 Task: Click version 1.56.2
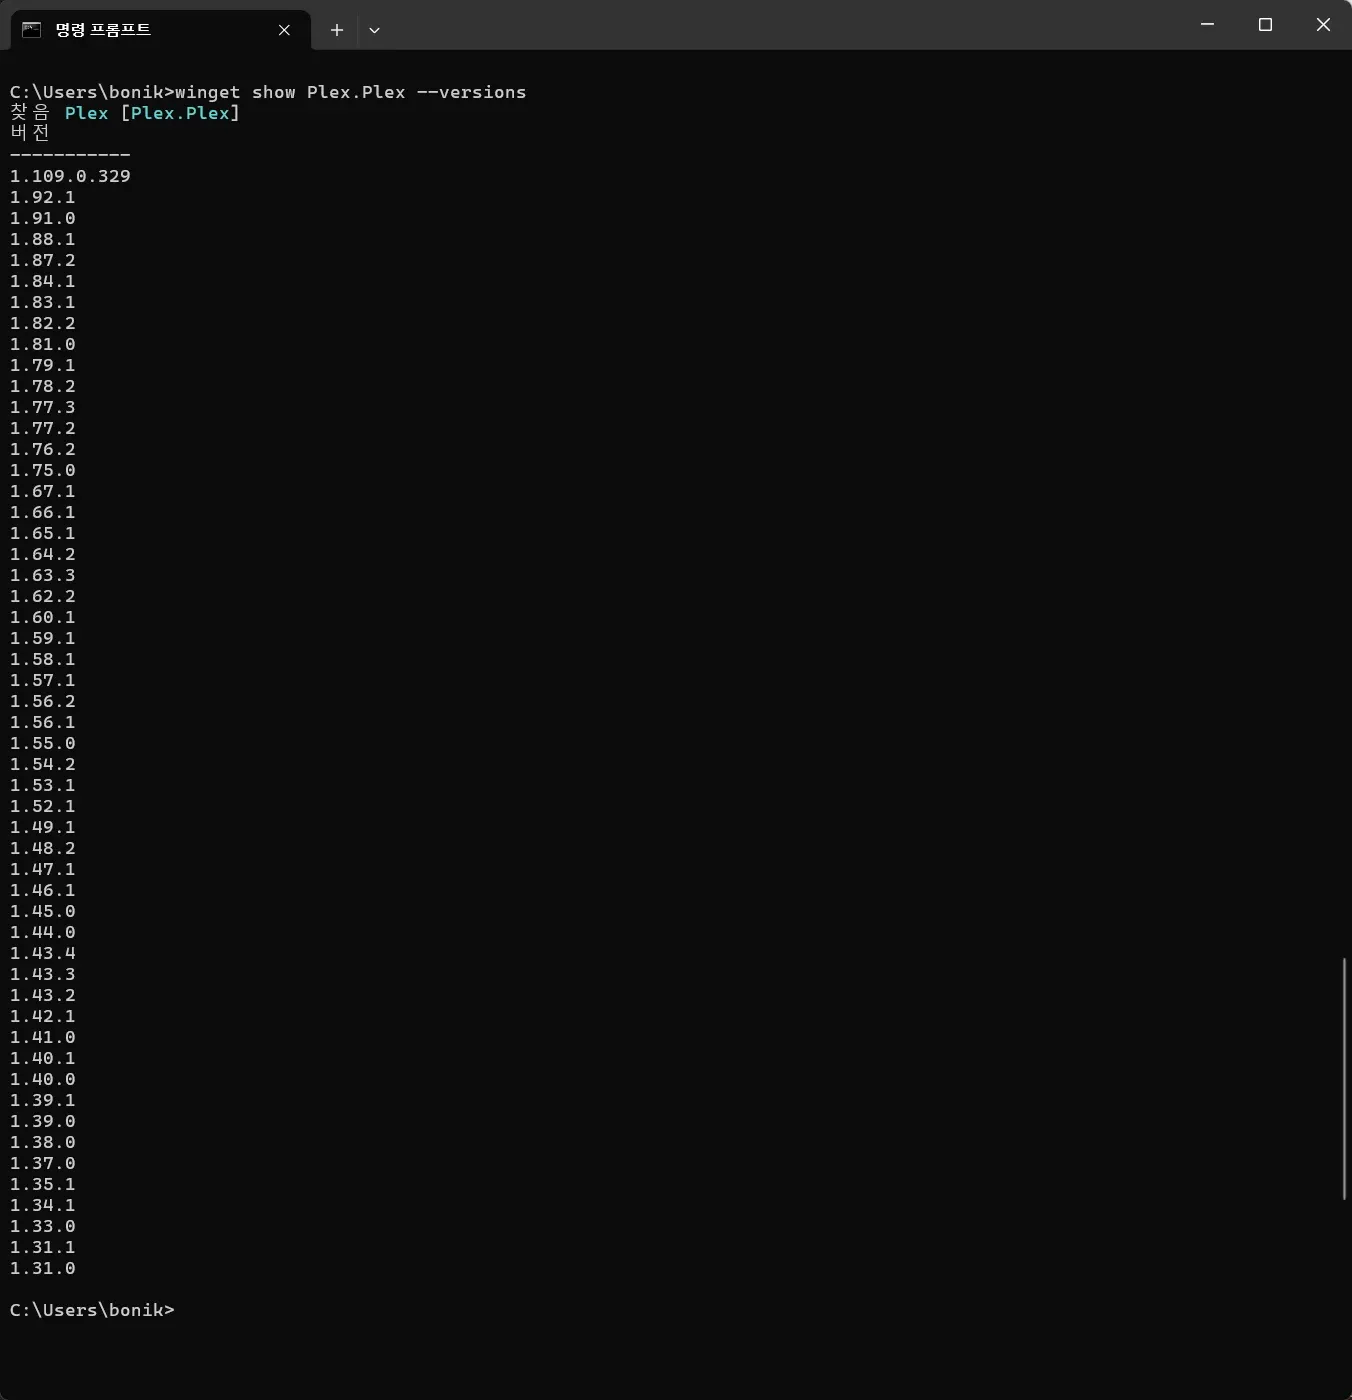[43, 701]
